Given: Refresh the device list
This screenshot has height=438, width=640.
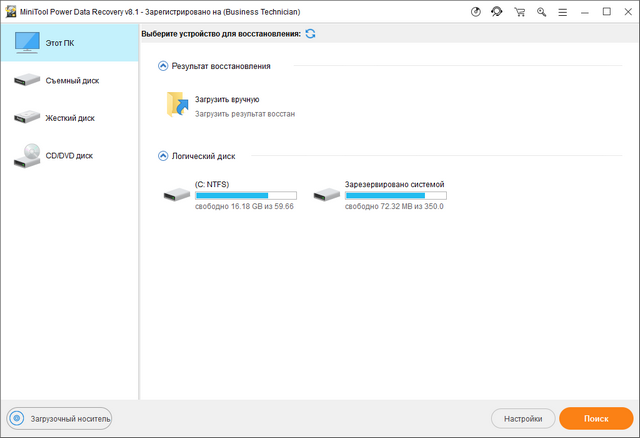Looking at the screenshot, I should point(310,33).
